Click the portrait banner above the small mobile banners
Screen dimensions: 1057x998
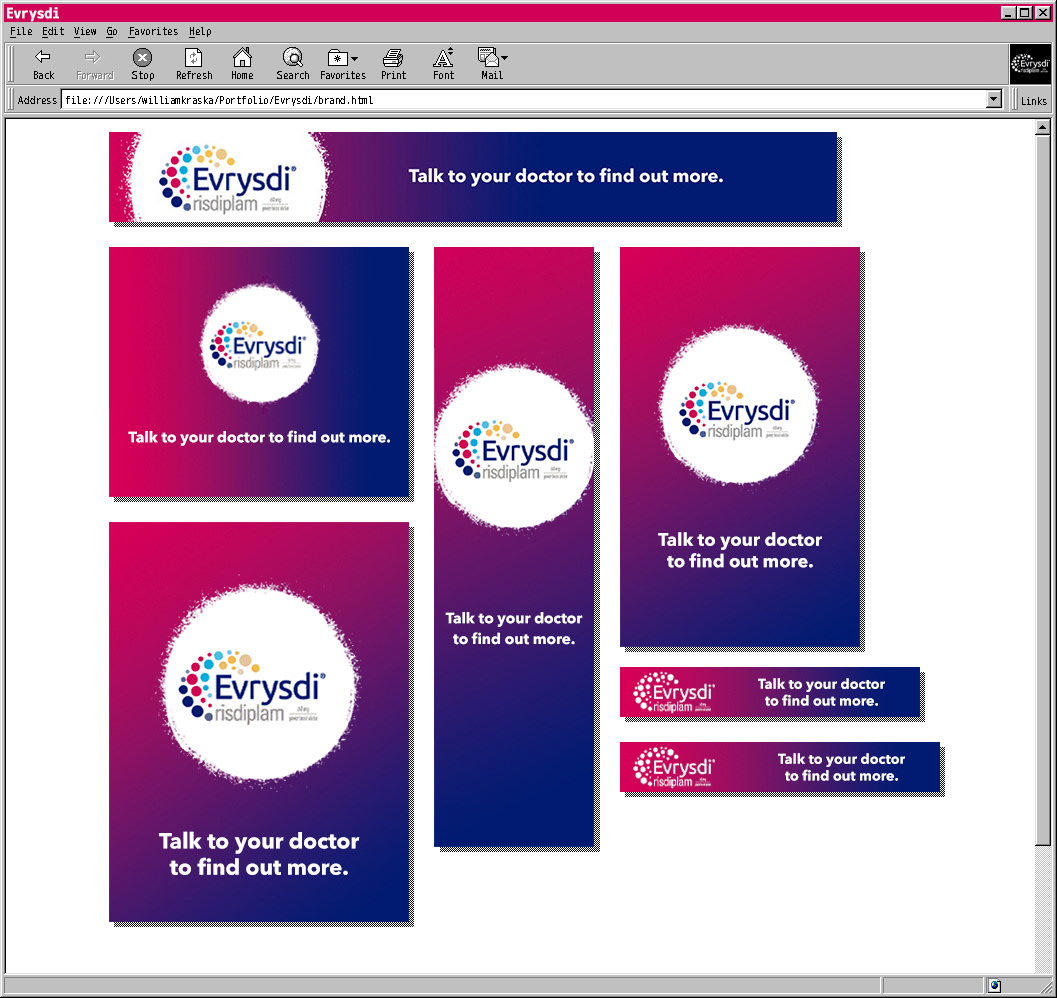739,447
